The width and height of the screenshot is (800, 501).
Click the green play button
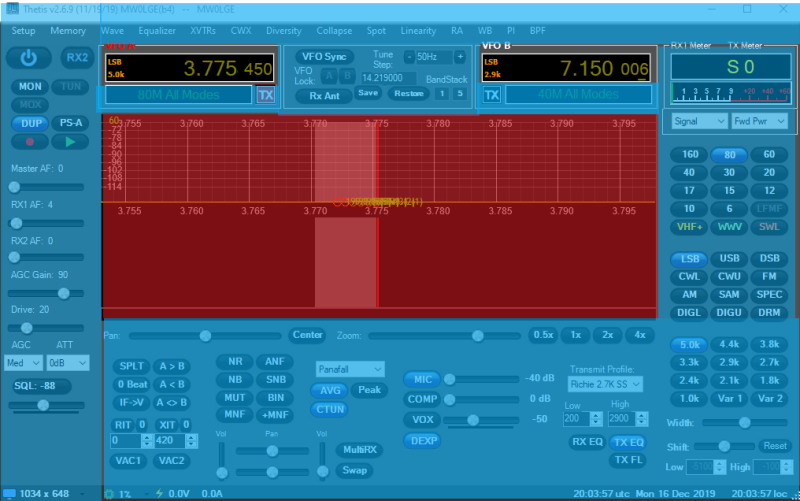coord(70,142)
